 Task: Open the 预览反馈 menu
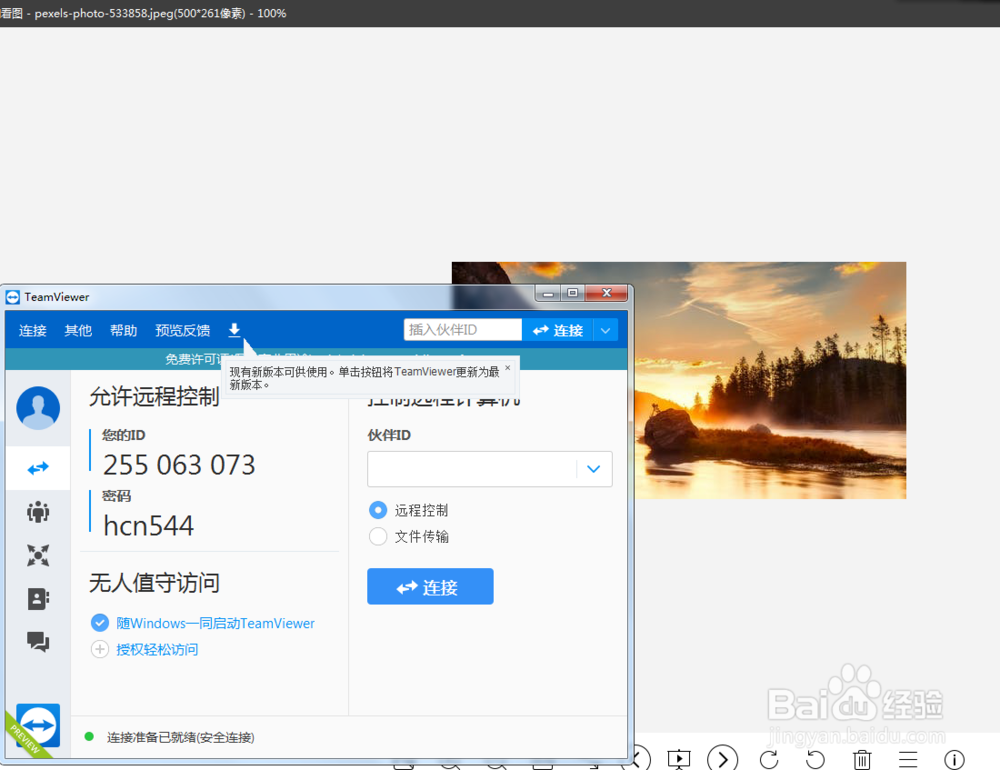(182, 330)
